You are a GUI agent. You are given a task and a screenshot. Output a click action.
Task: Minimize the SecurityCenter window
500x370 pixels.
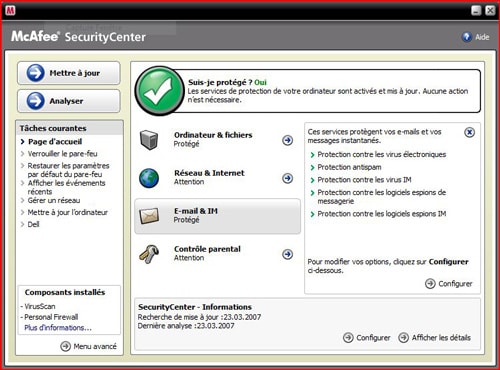(x=476, y=10)
